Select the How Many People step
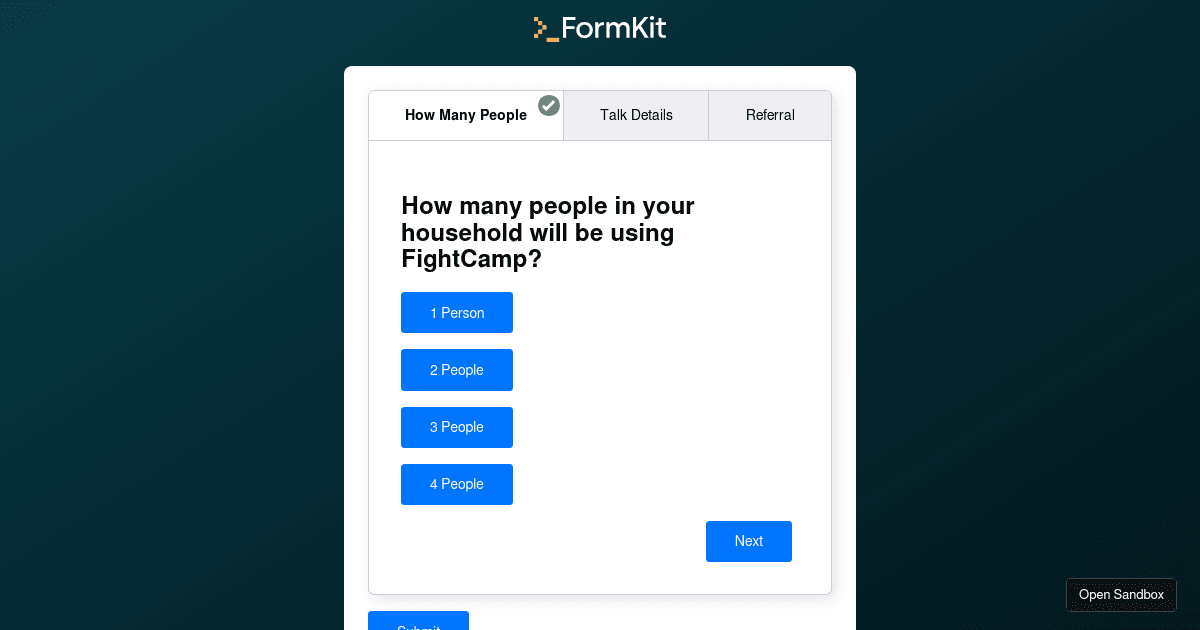Image resolution: width=1200 pixels, height=630 pixels. (466, 115)
